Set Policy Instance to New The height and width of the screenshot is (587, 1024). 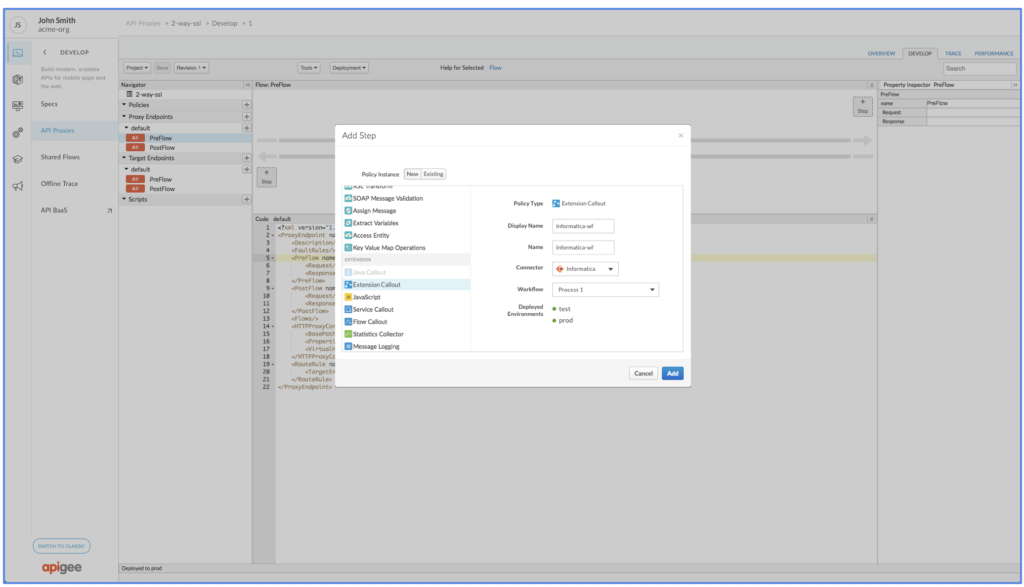(x=412, y=174)
